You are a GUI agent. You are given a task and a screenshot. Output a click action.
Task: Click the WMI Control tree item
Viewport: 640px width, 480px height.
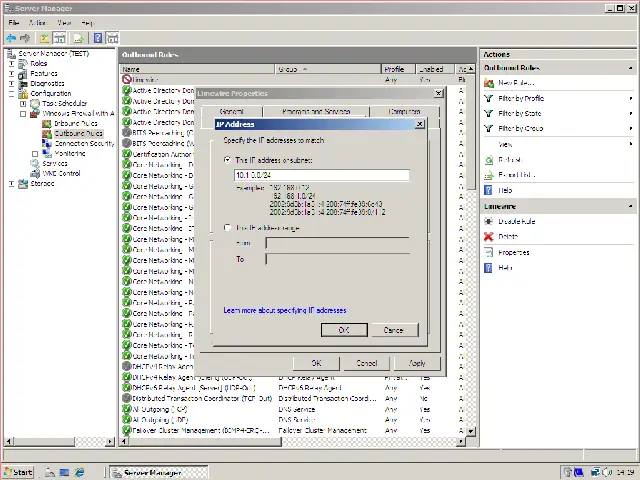tap(61, 173)
